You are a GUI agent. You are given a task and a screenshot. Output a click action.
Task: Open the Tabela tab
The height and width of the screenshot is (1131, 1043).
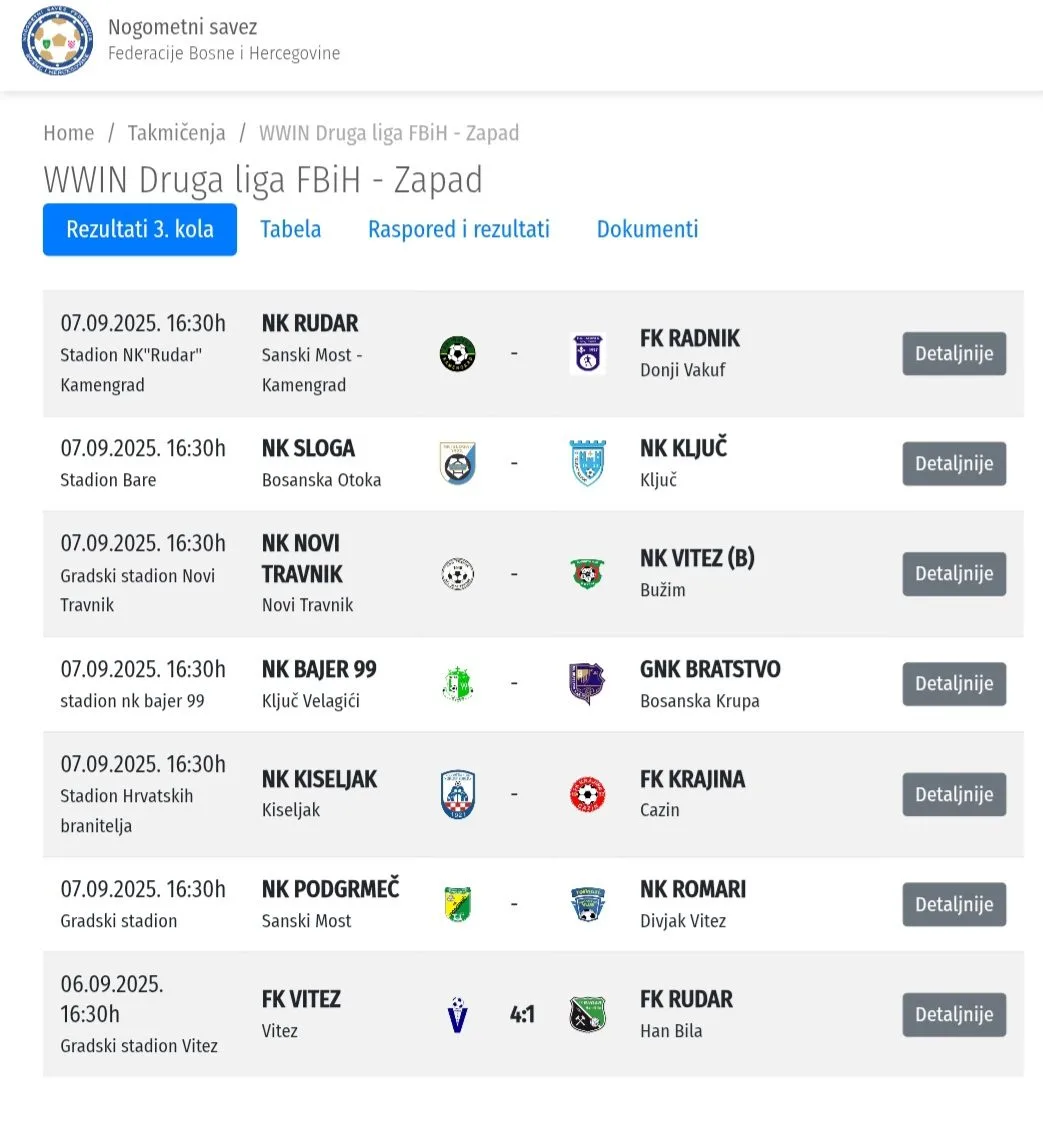click(x=290, y=229)
